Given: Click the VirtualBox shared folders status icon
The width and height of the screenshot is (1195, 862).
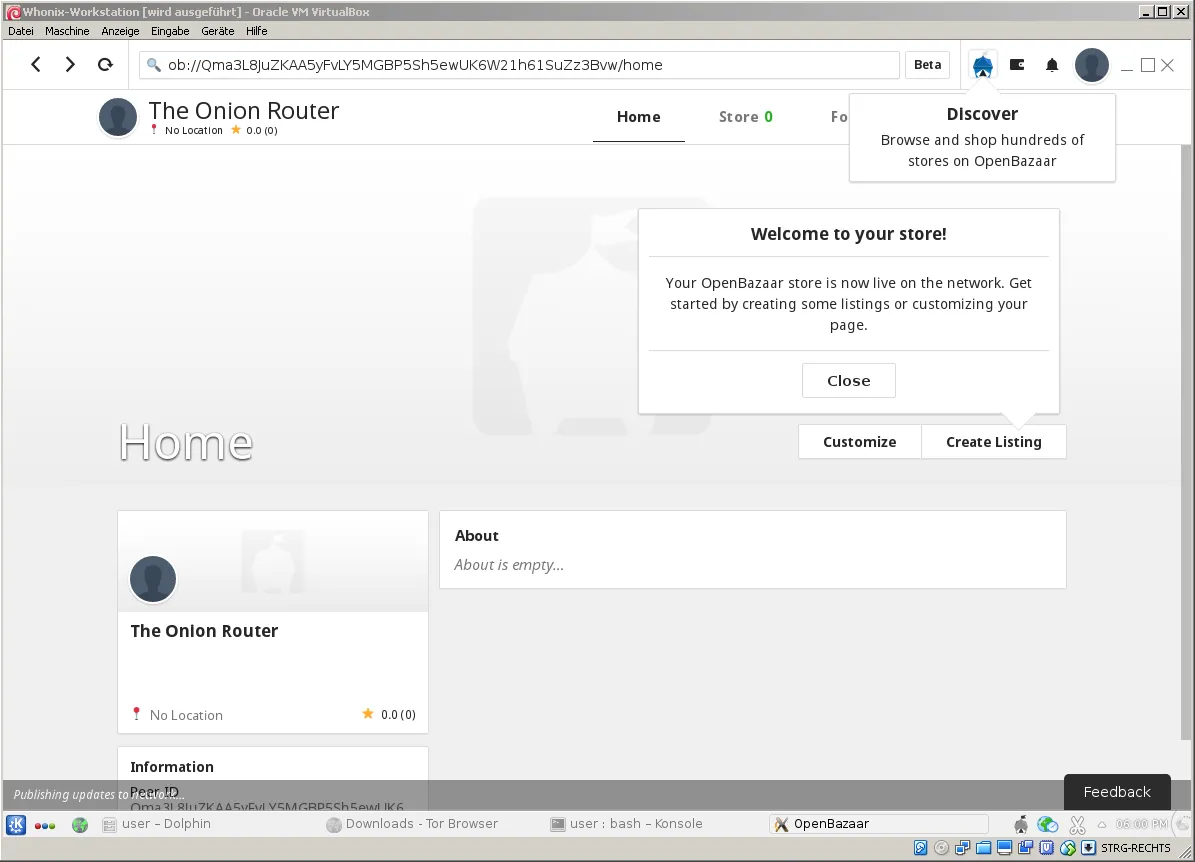Looking at the screenshot, I should click(x=983, y=848).
